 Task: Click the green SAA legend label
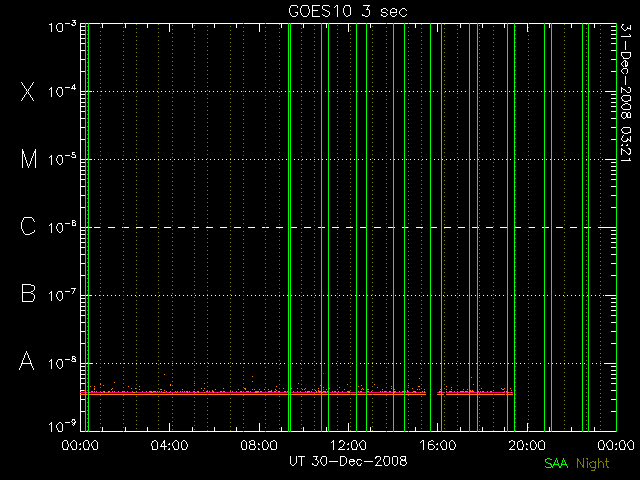(x=556, y=463)
